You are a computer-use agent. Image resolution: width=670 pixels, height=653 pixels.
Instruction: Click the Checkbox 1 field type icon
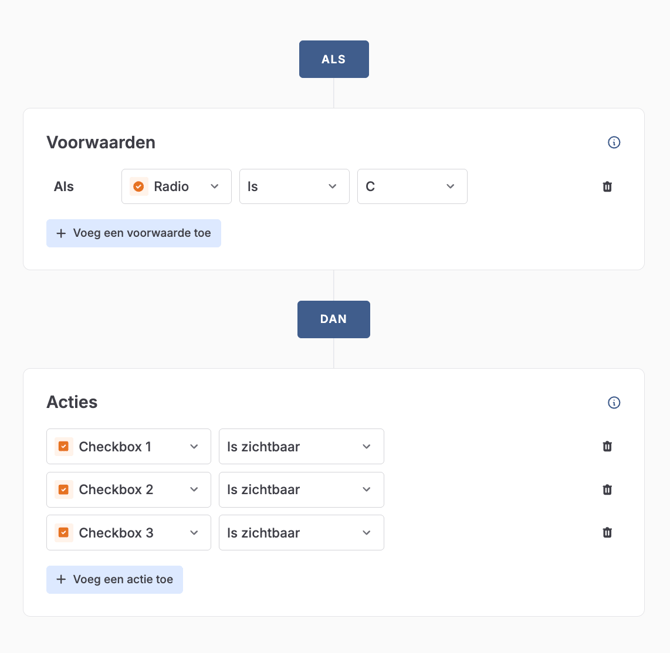click(64, 447)
